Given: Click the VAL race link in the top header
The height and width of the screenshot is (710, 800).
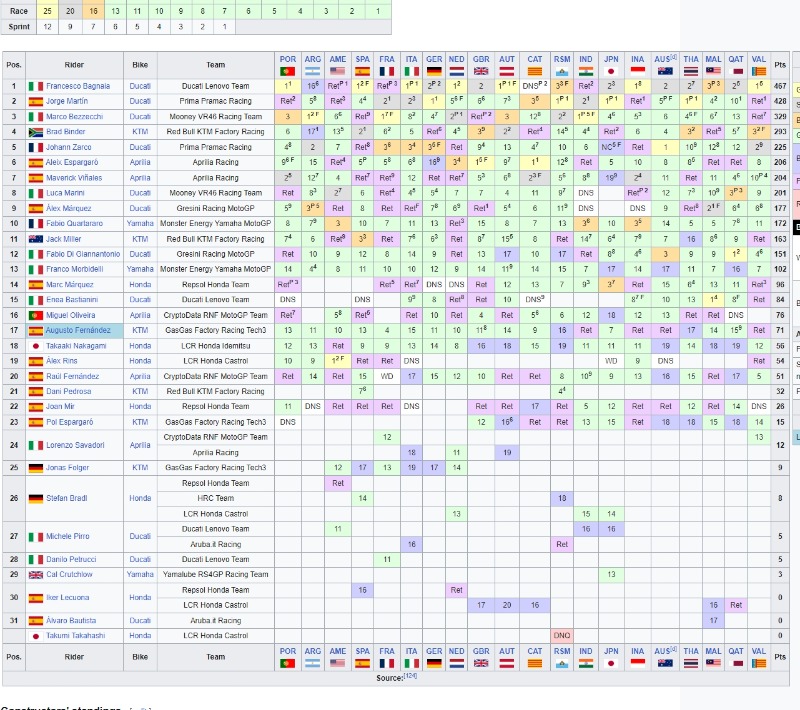Looking at the screenshot, I should point(759,60).
